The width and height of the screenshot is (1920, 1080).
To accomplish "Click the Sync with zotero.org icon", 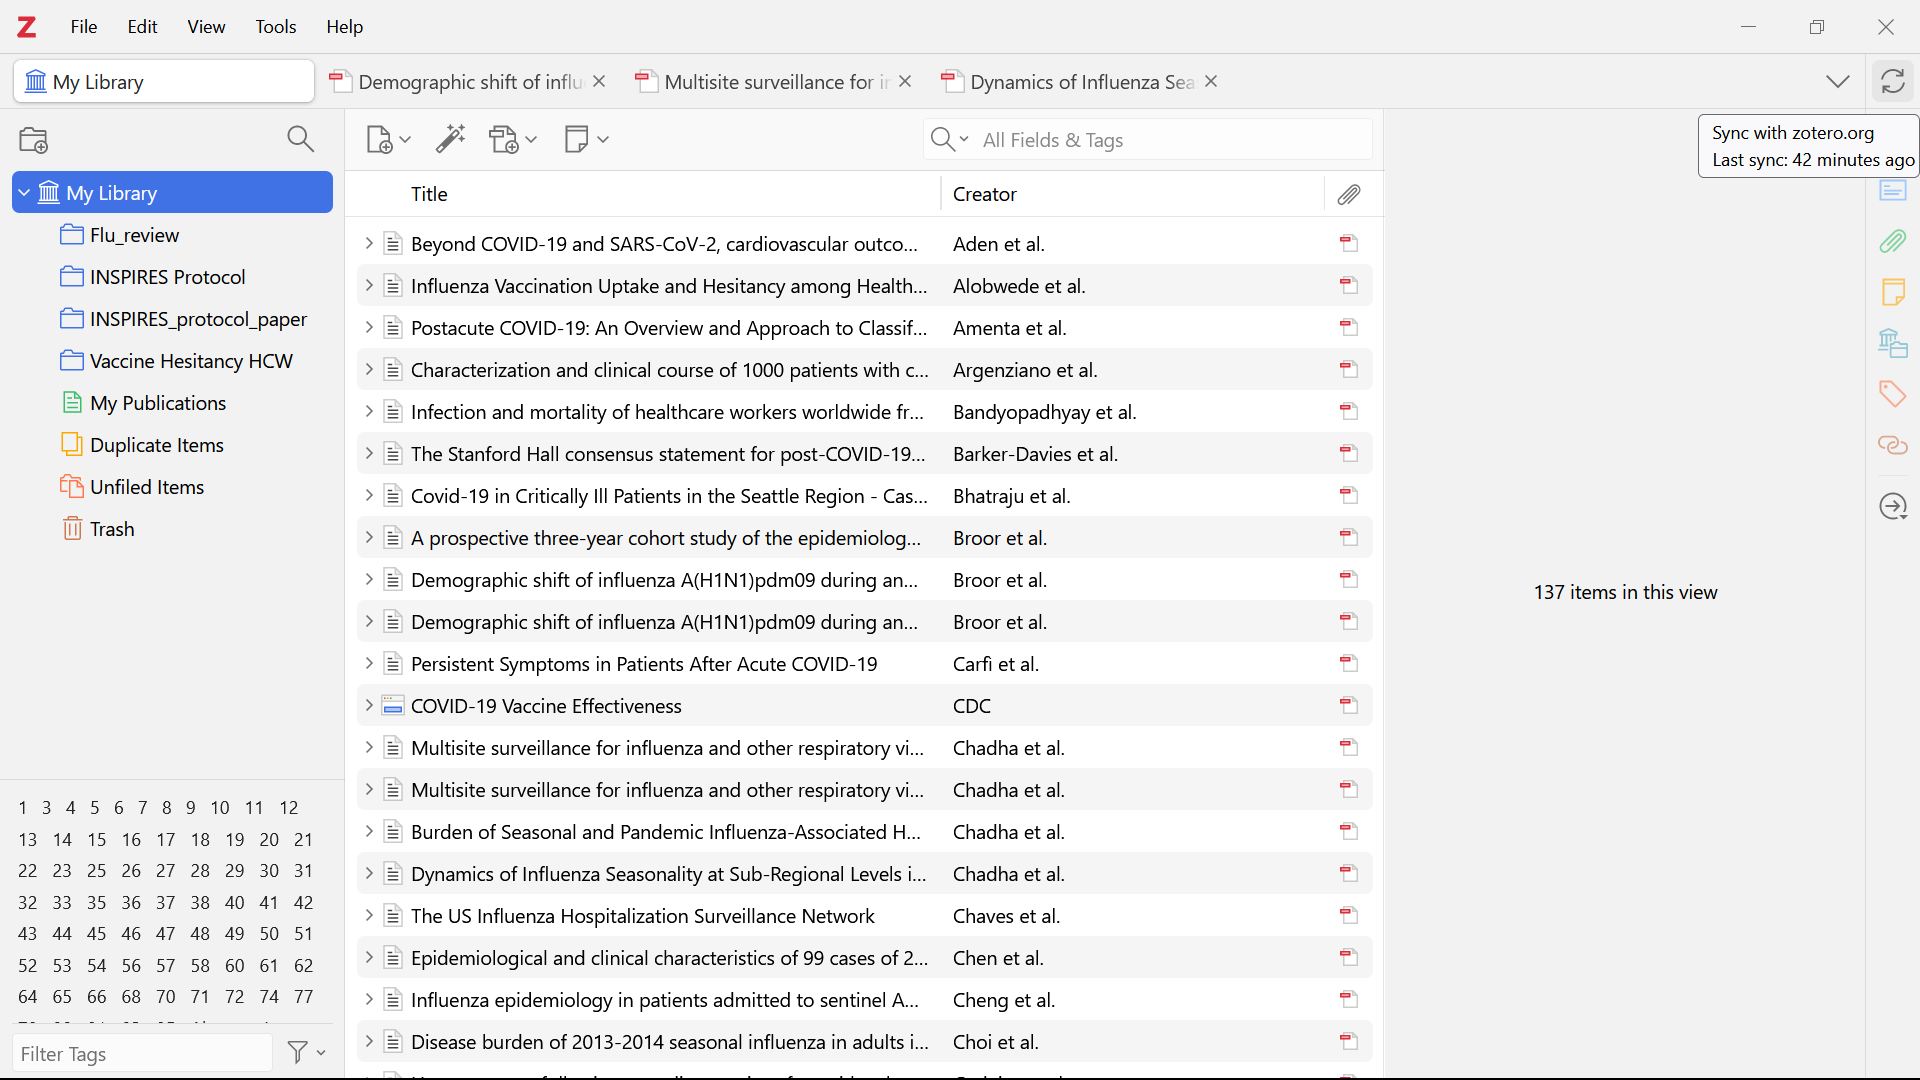I will coord(1892,81).
